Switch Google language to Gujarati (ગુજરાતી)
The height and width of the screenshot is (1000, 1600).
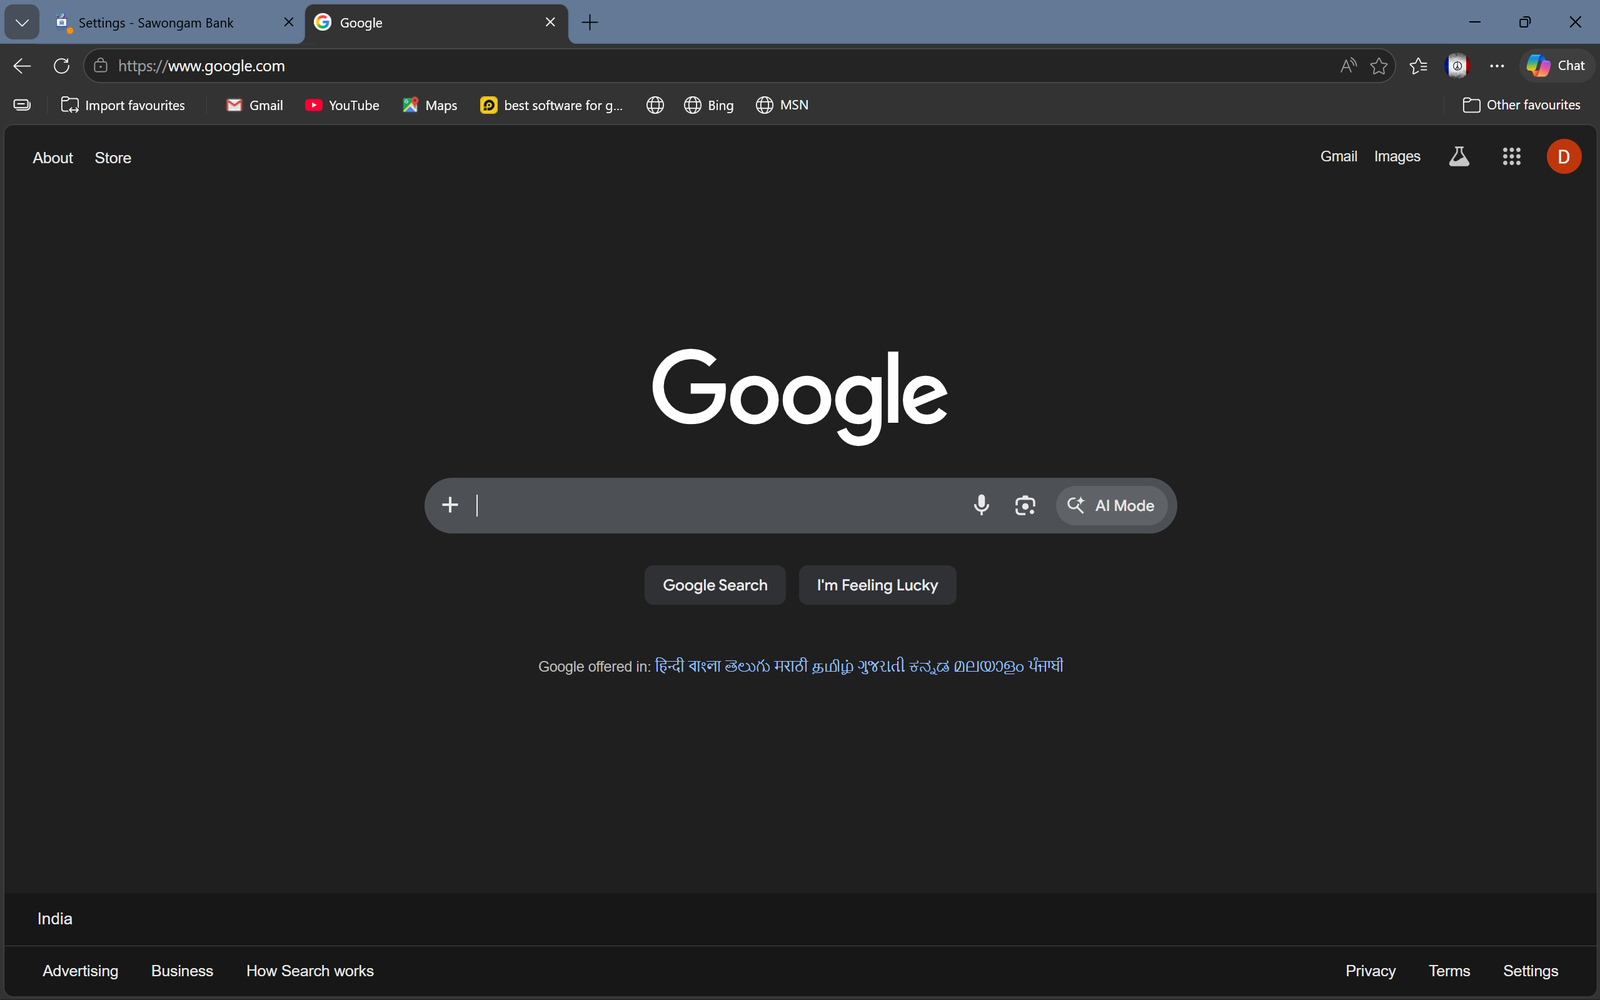point(881,666)
